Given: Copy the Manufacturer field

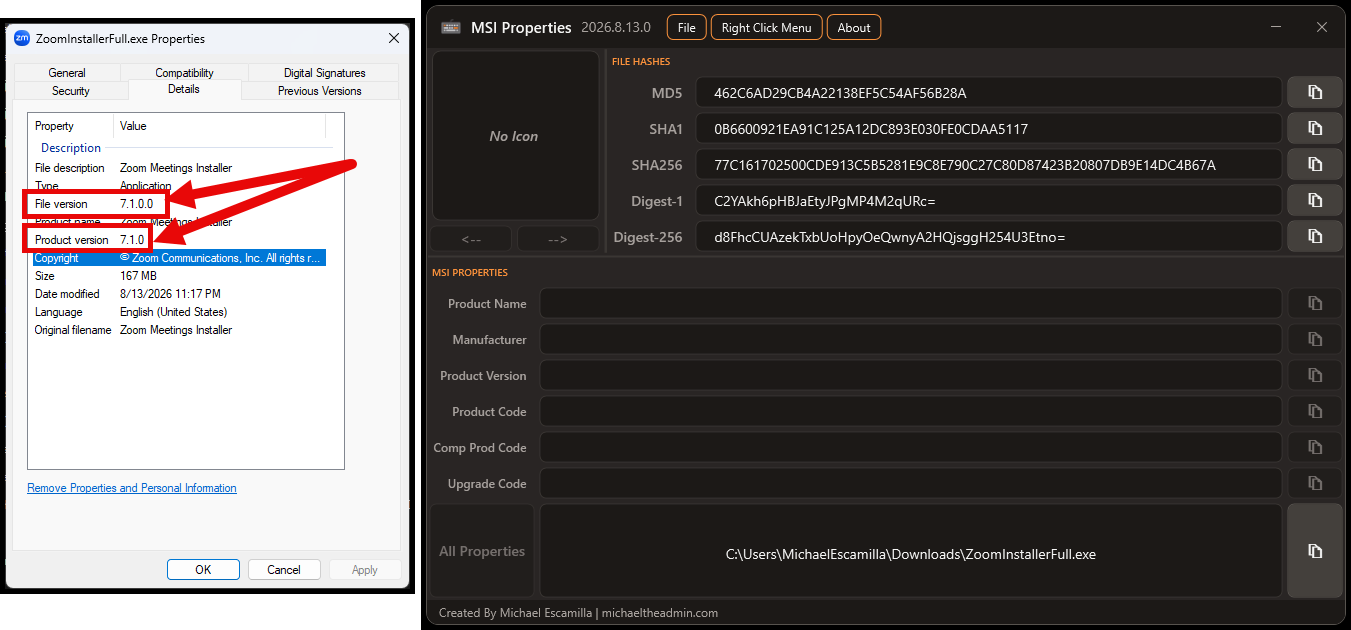Looking at the screenshot, I should click(x=1314, y=339).
